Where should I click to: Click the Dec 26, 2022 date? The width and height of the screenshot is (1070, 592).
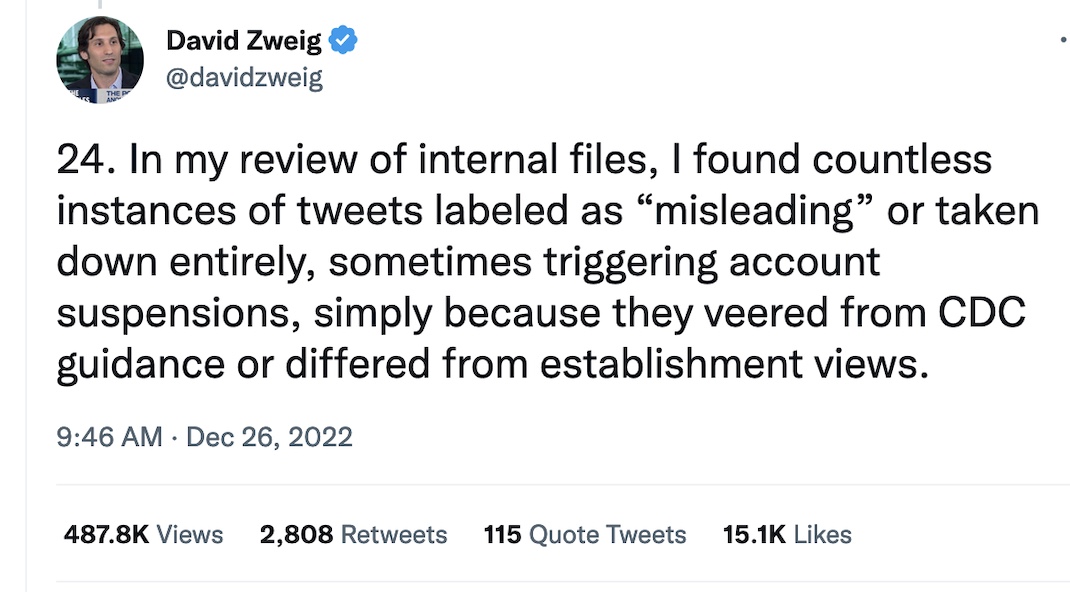(x=269, y=437)
